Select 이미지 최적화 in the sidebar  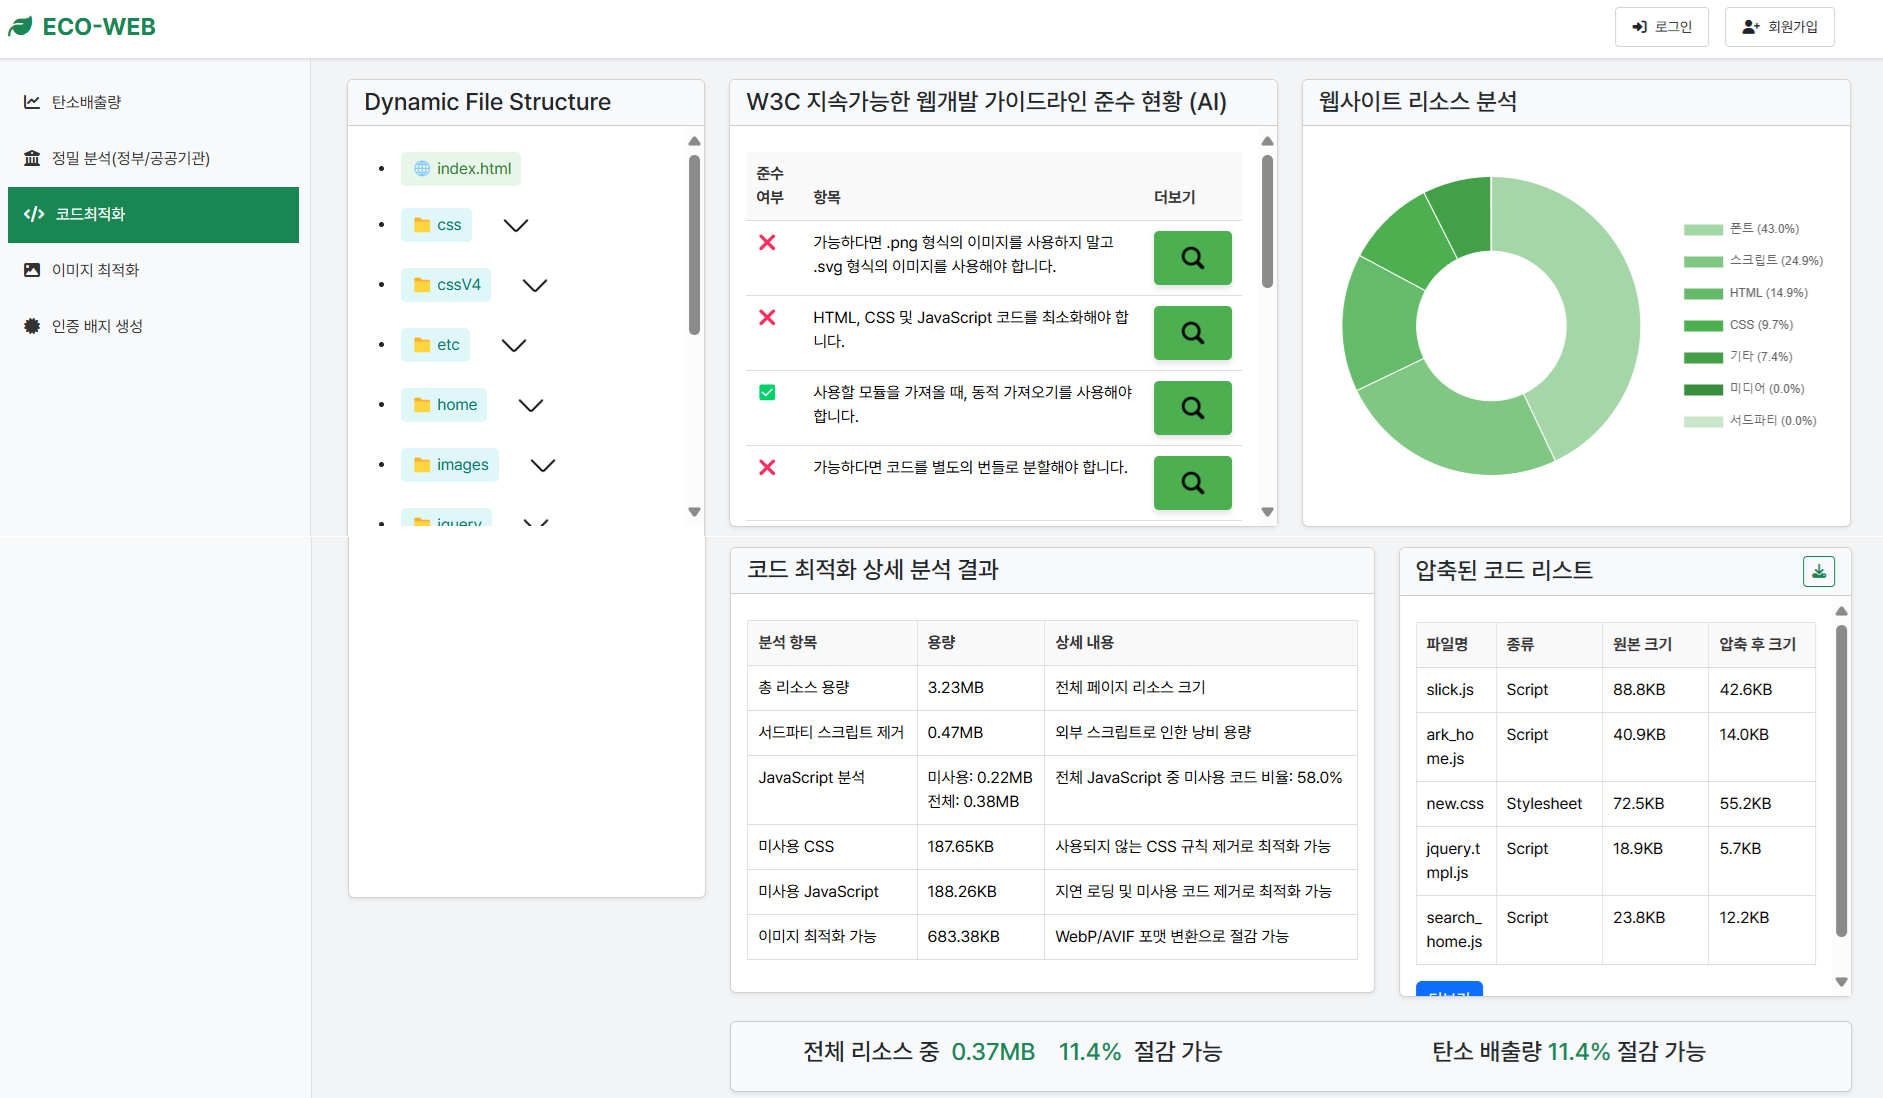click(95, 270)
